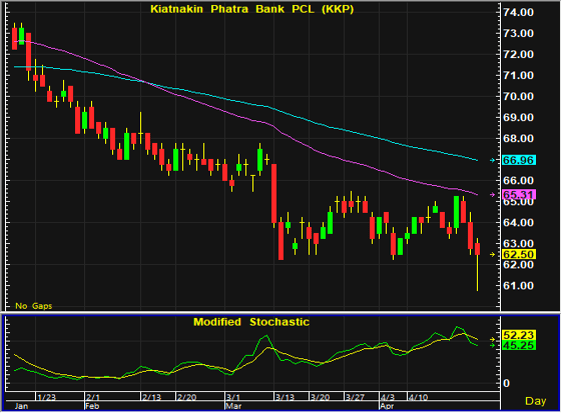
Task: Select the cyan moving average value 66.96
Action: pyautogui.click(x=519, y=160)
